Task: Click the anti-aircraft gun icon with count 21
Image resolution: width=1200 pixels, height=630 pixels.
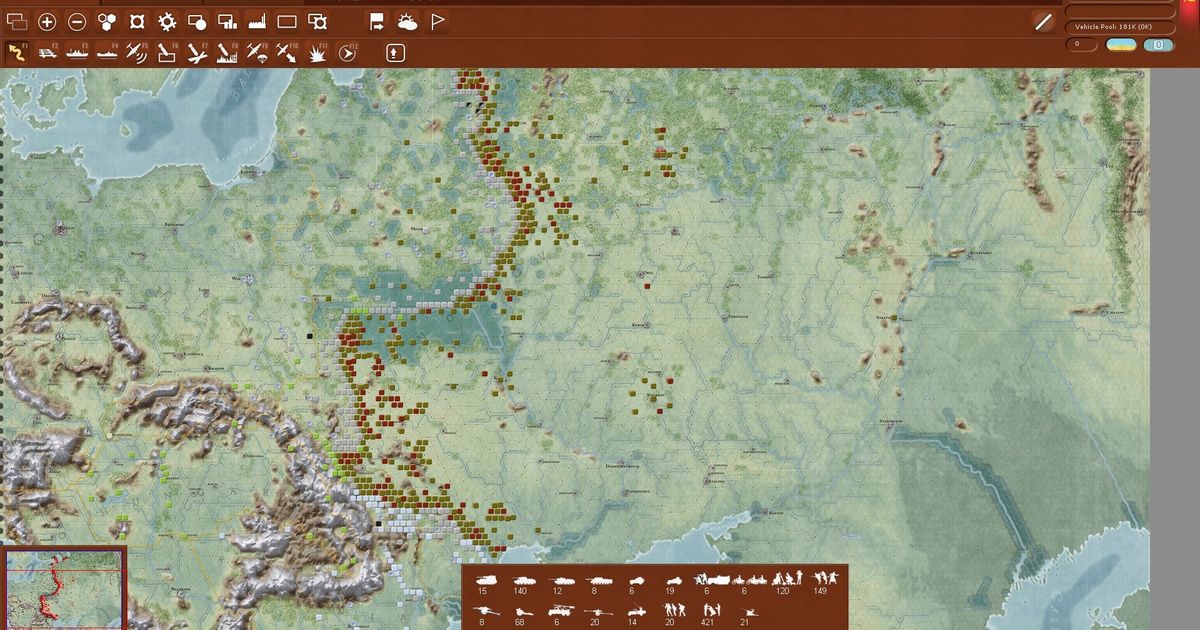Action: point(749,612)
